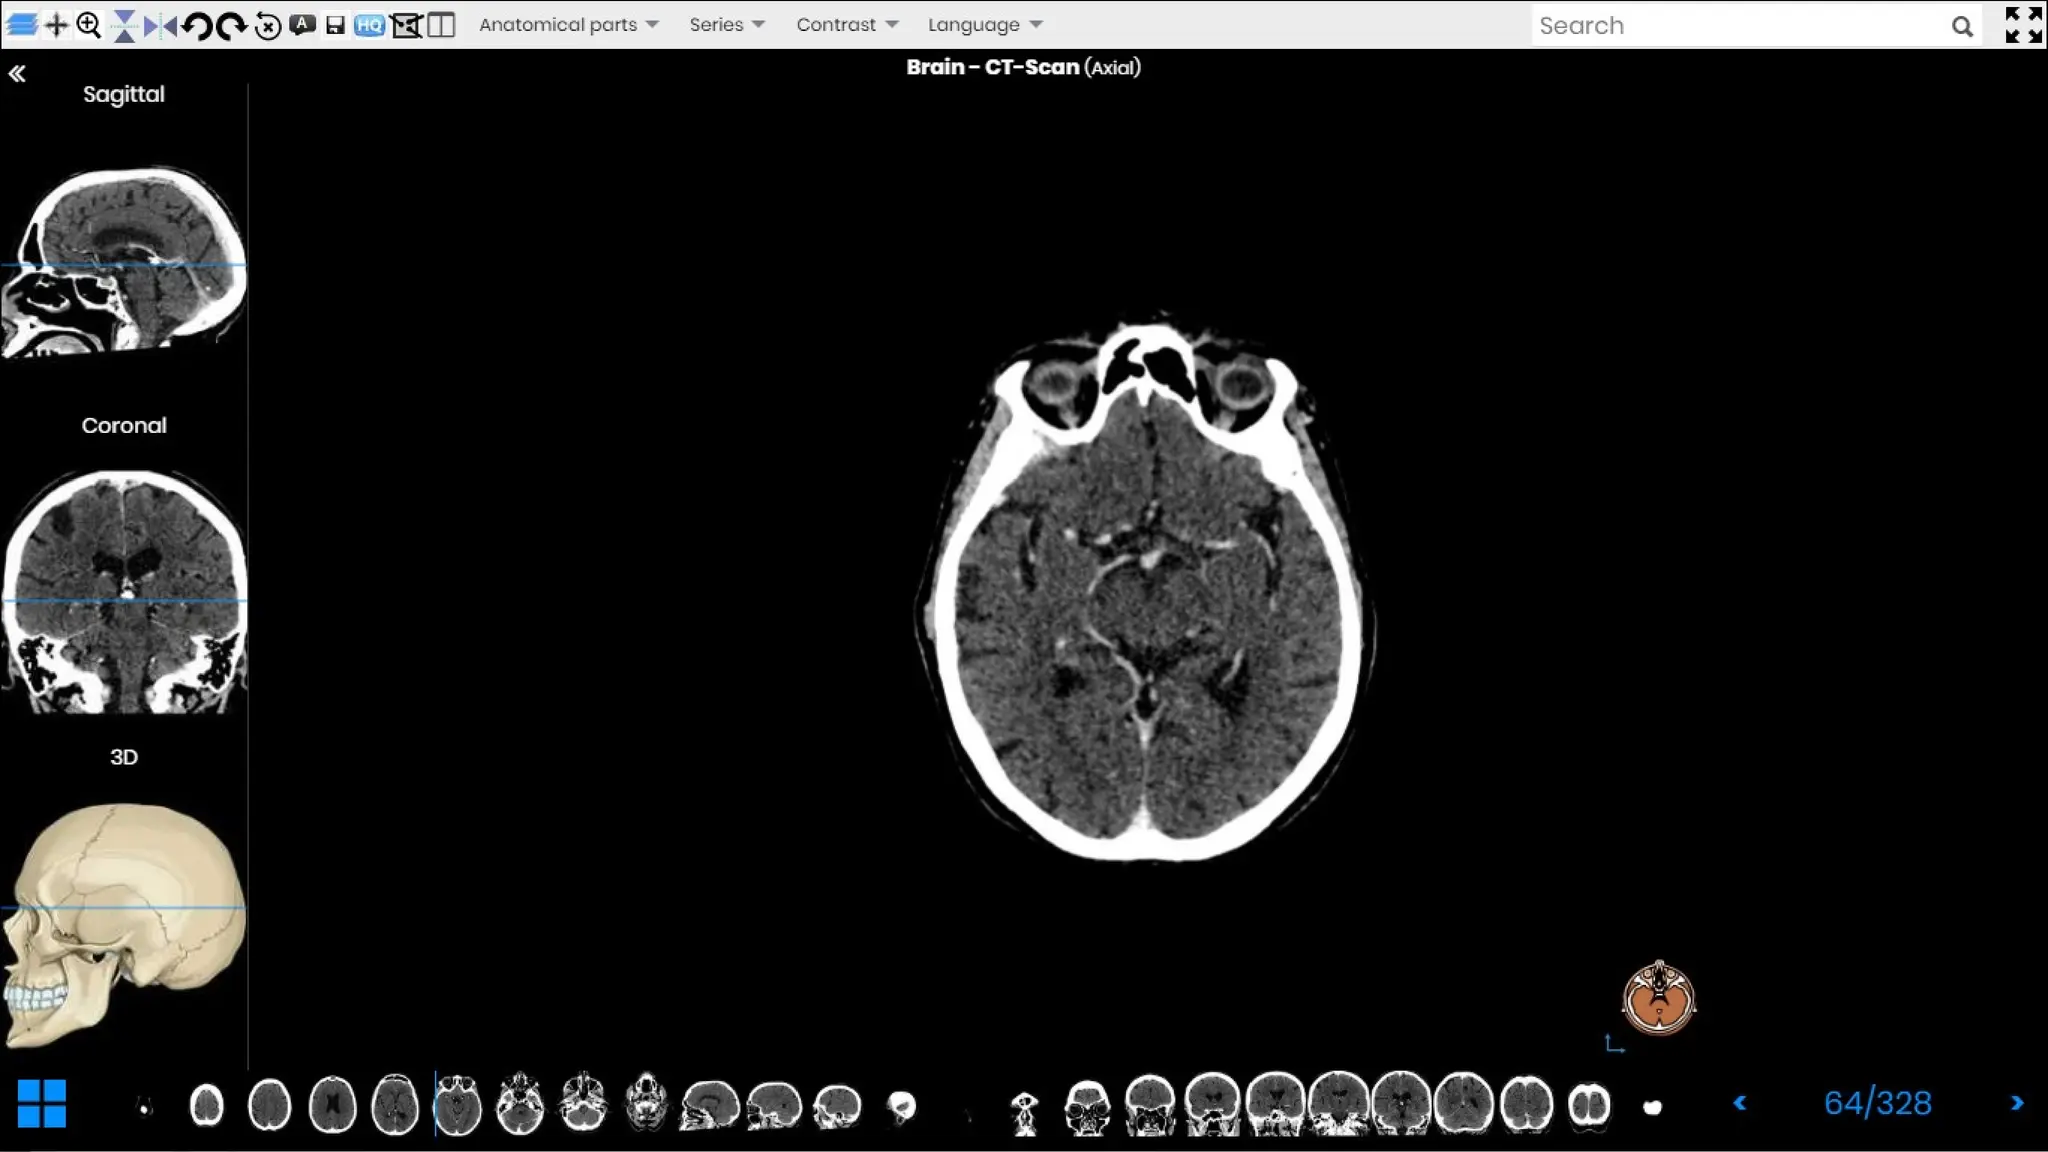Click the Brain - CT-Scan (Axial) title
The height and width of the screenshot is (1152, 2048).
(1023, 67)
